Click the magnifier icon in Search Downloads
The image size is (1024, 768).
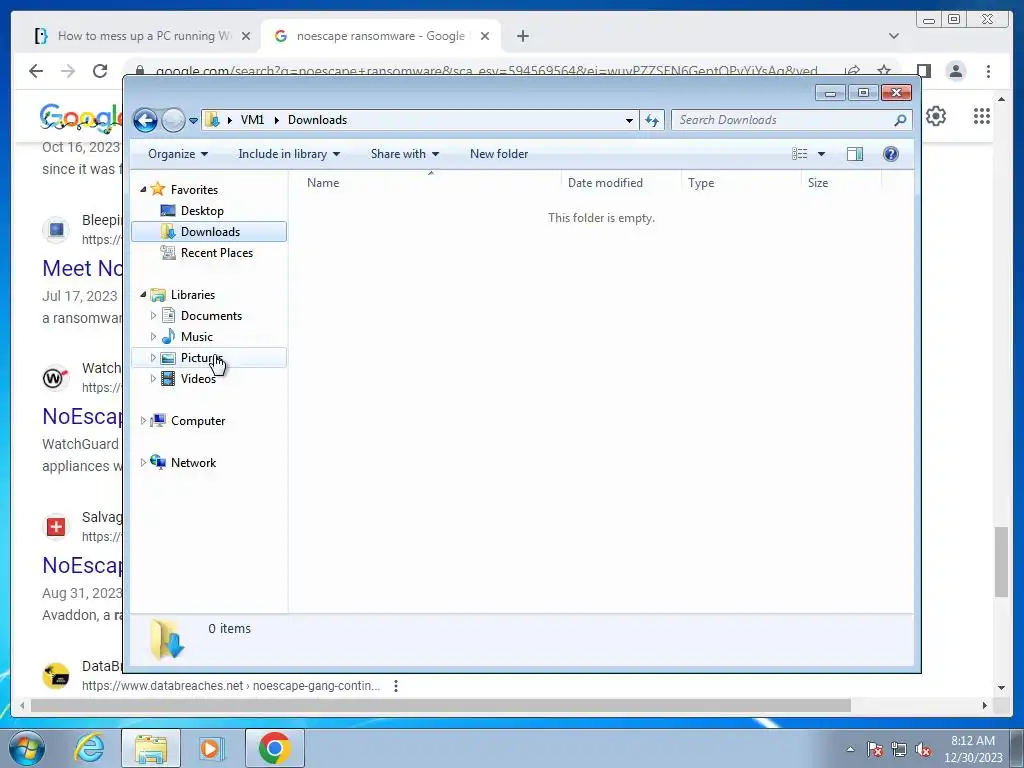click(x=900, y=120)
